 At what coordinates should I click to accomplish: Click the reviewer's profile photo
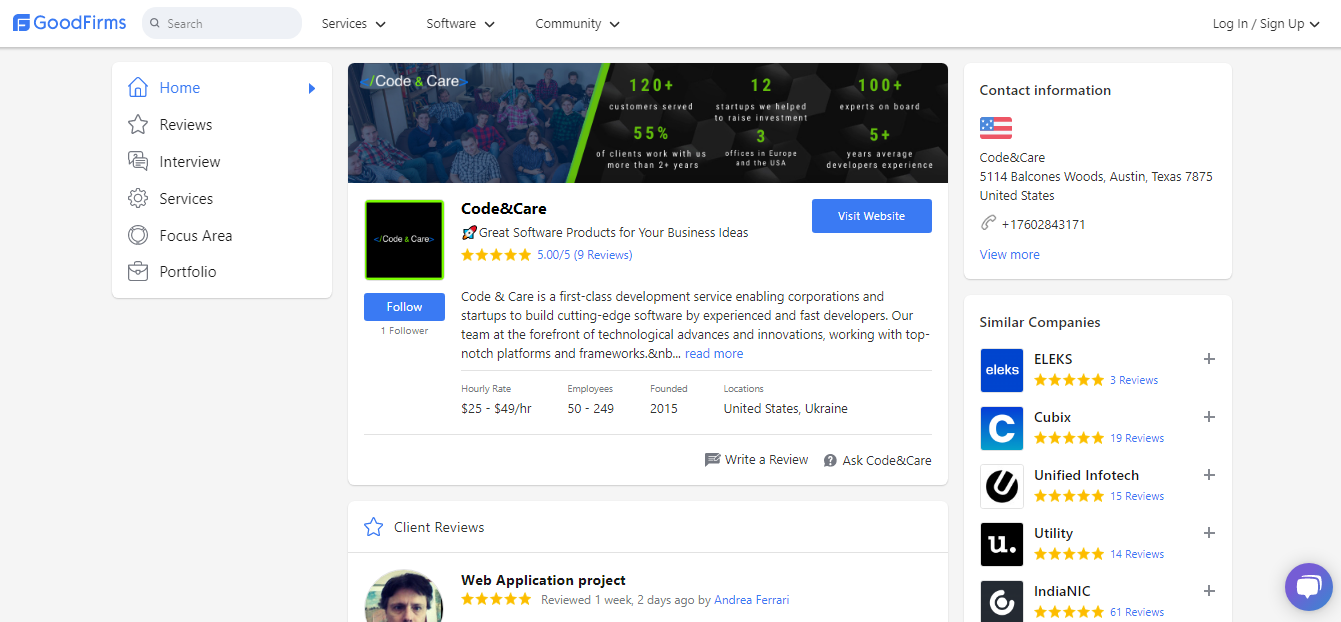(404, 596)
